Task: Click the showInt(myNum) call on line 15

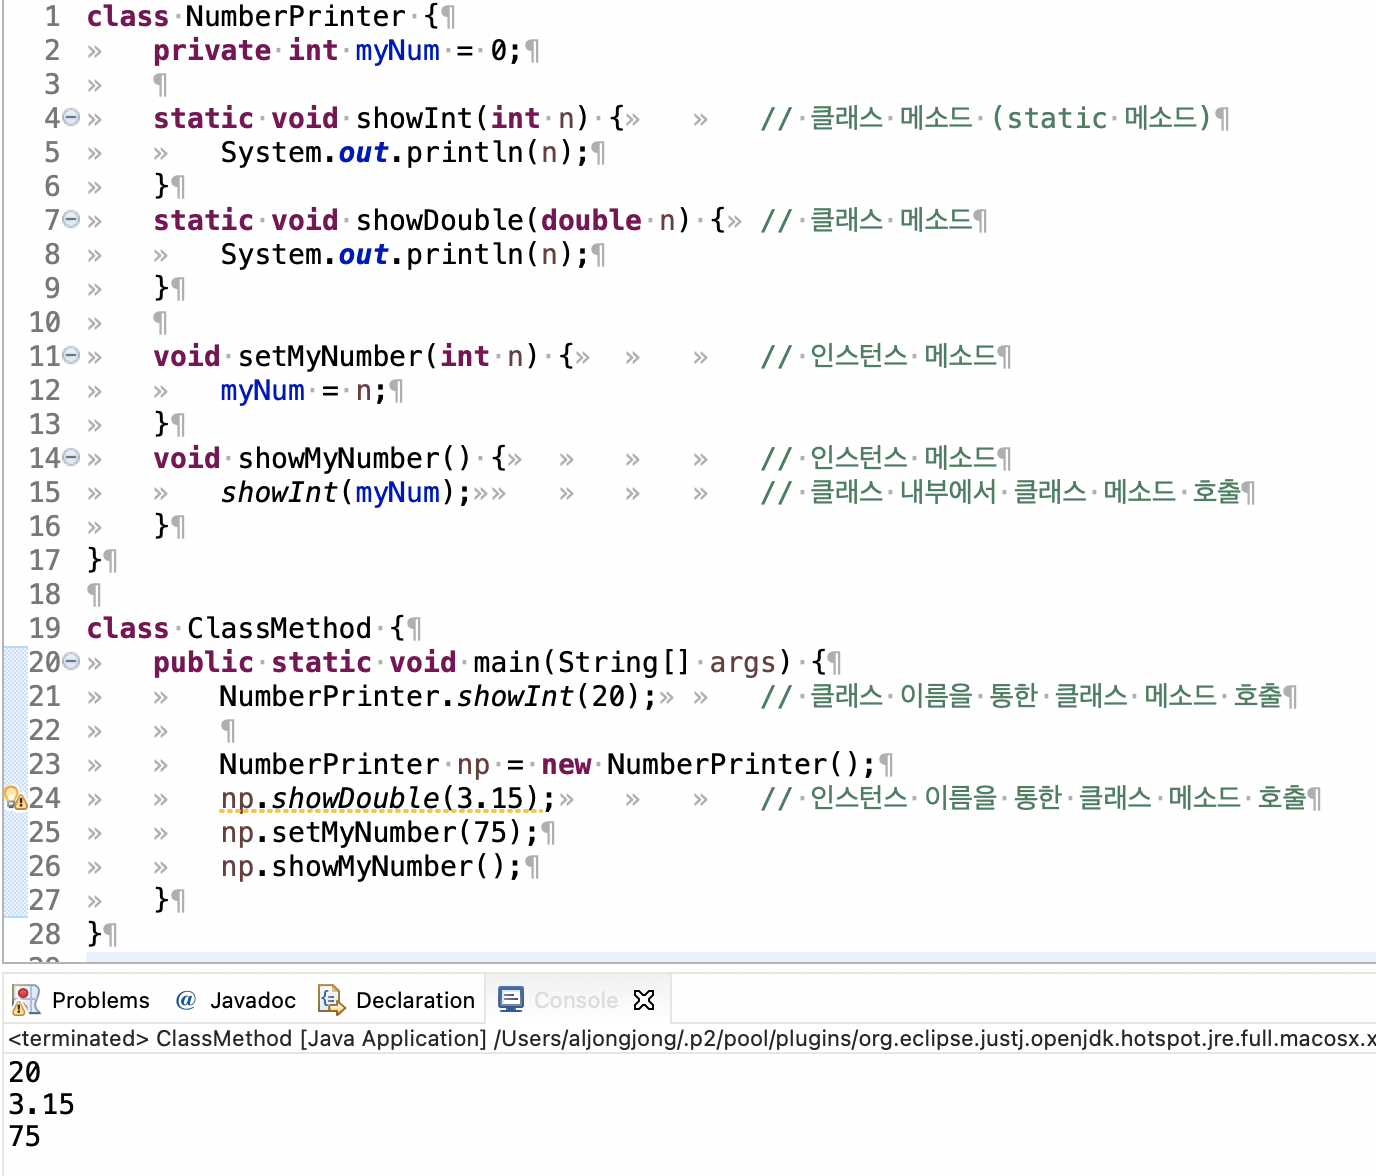Action: 346,492
